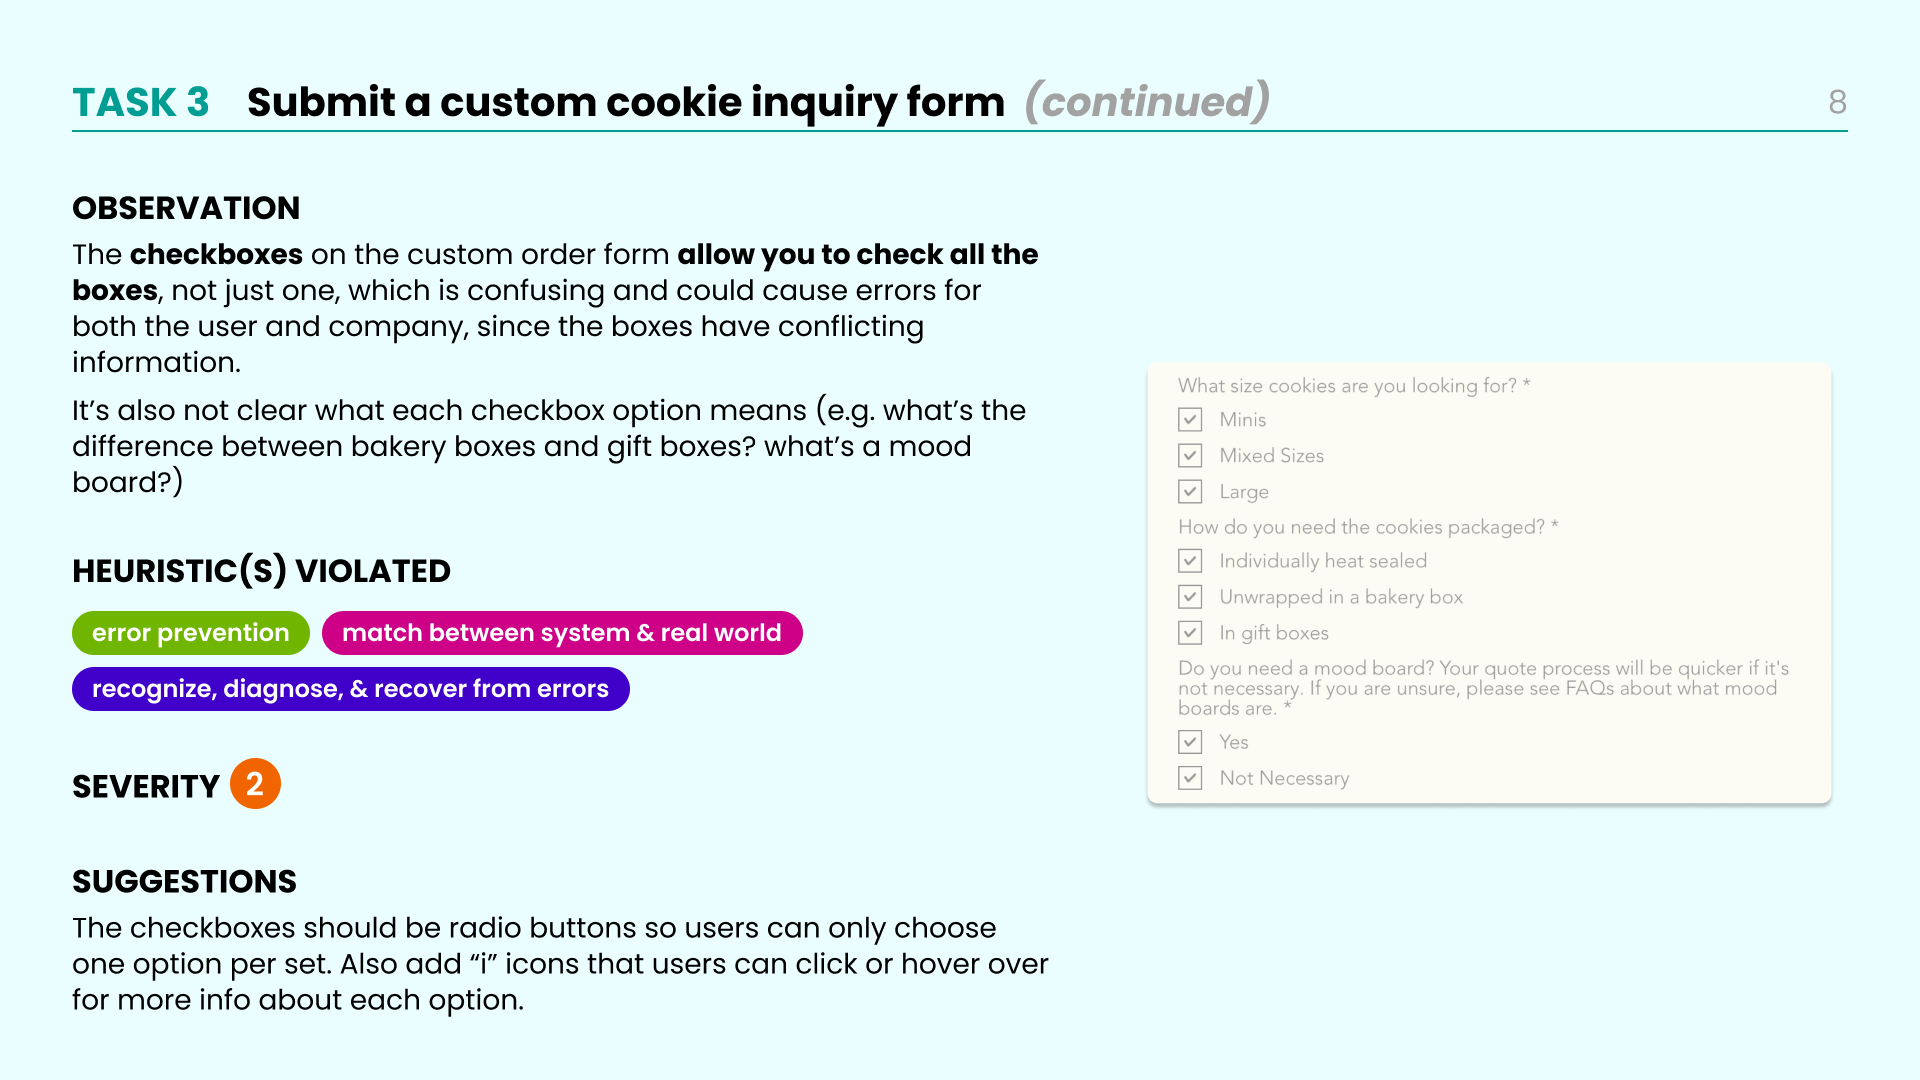Click the page number 8
The height and width of the screenshot is (1080, 1920).
(x=1837, y=102)
